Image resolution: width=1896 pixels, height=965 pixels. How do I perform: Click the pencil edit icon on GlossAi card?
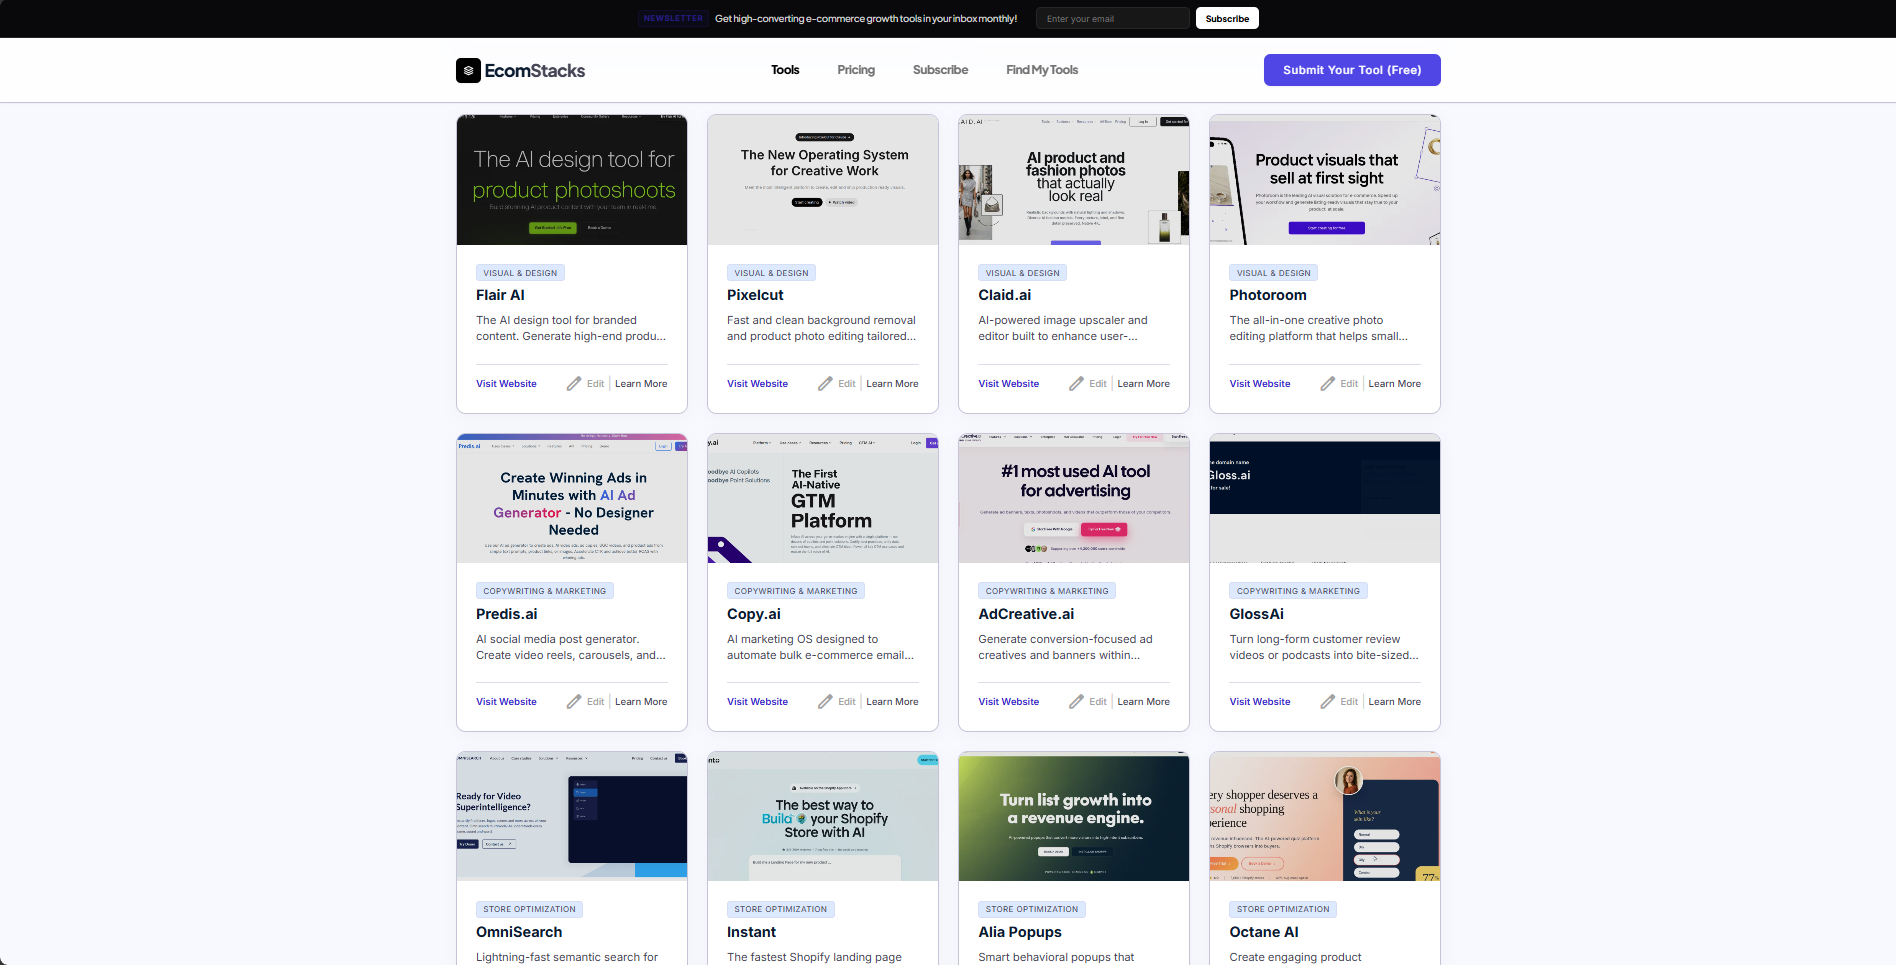point(1328,702)
